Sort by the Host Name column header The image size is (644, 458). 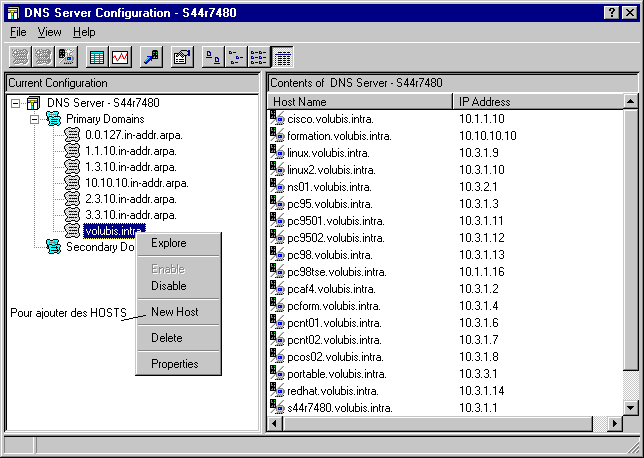pyautogui.click(x=360, y=102)
